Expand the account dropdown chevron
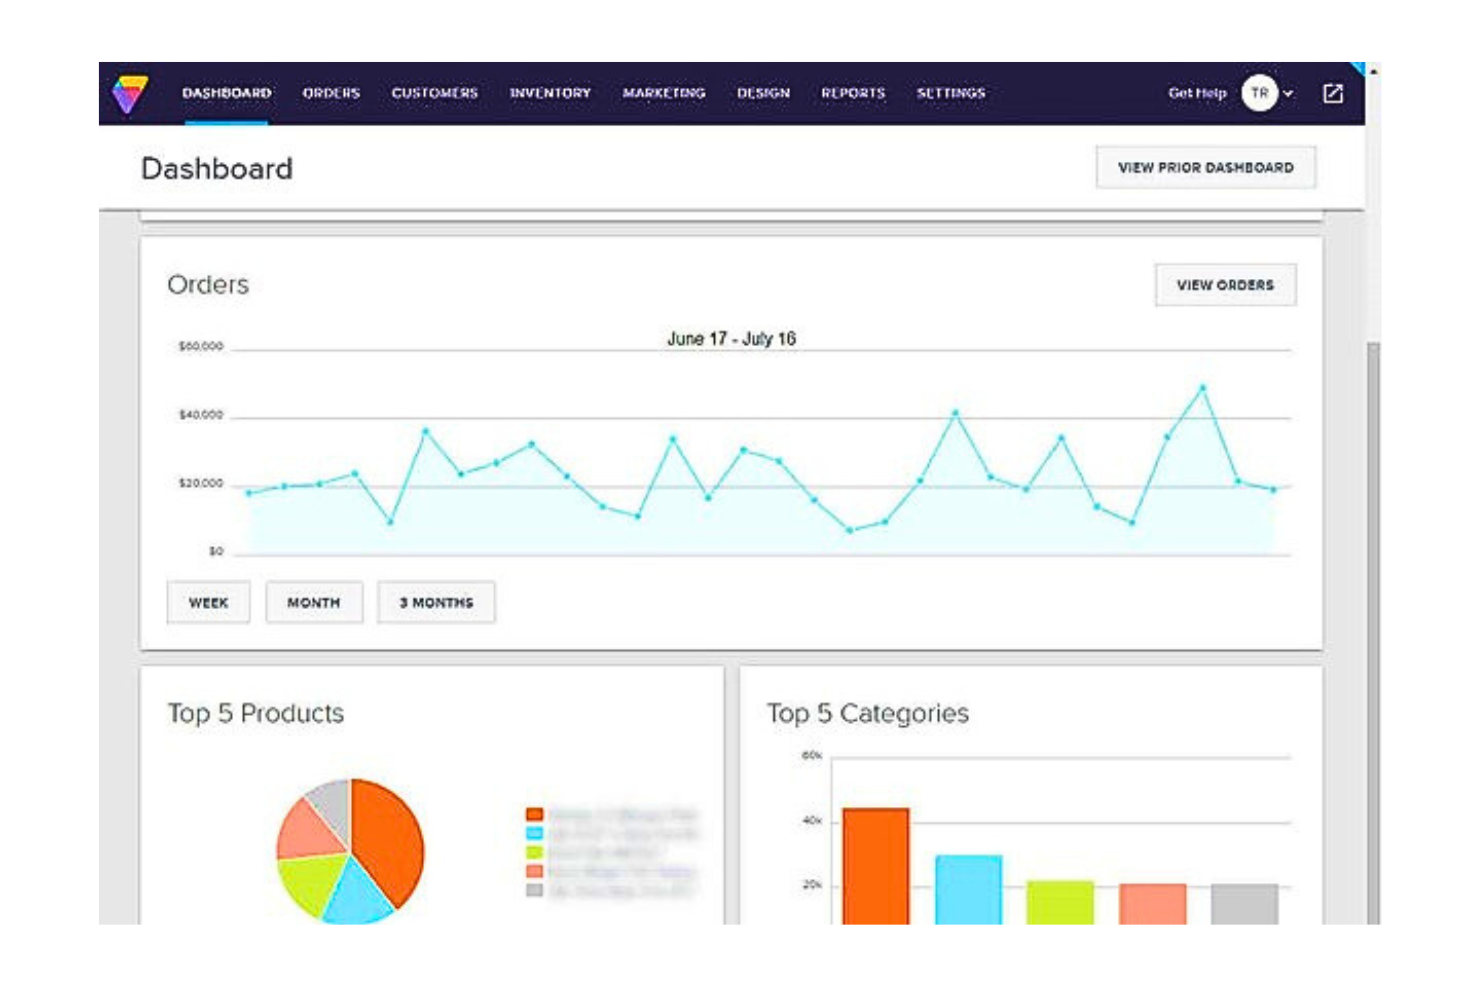Screen dimensions: 1480x987 click(1290, 93)
